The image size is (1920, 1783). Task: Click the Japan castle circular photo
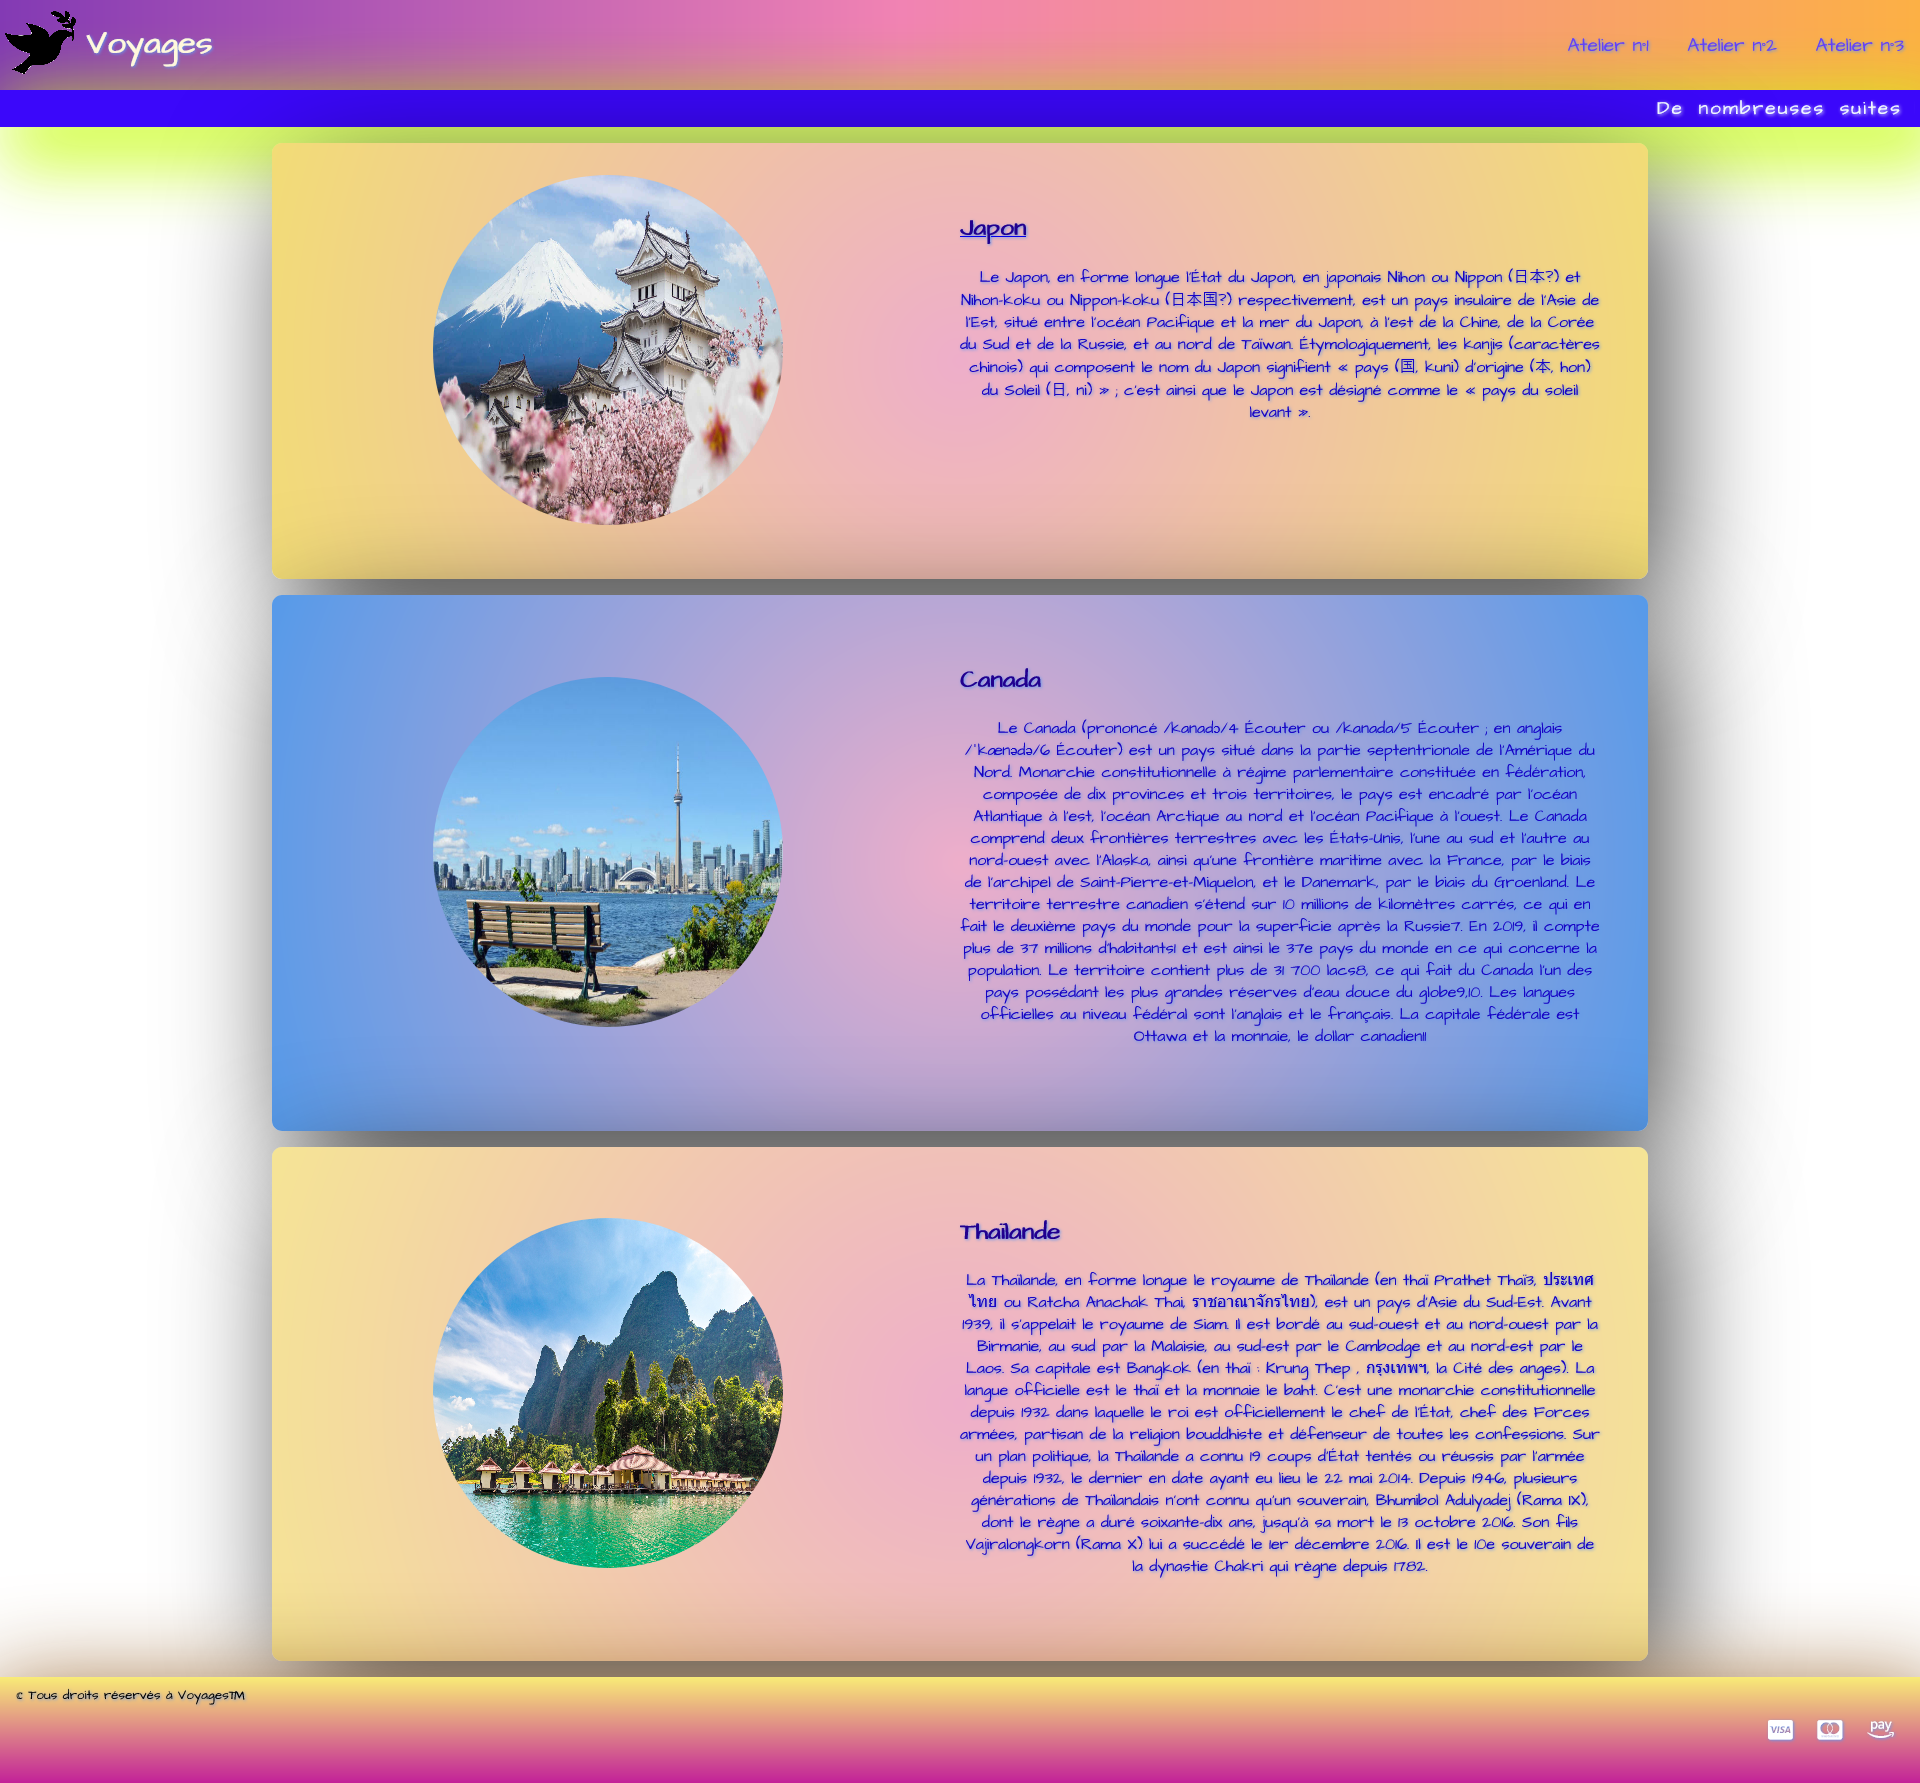(x=608, y=350)
